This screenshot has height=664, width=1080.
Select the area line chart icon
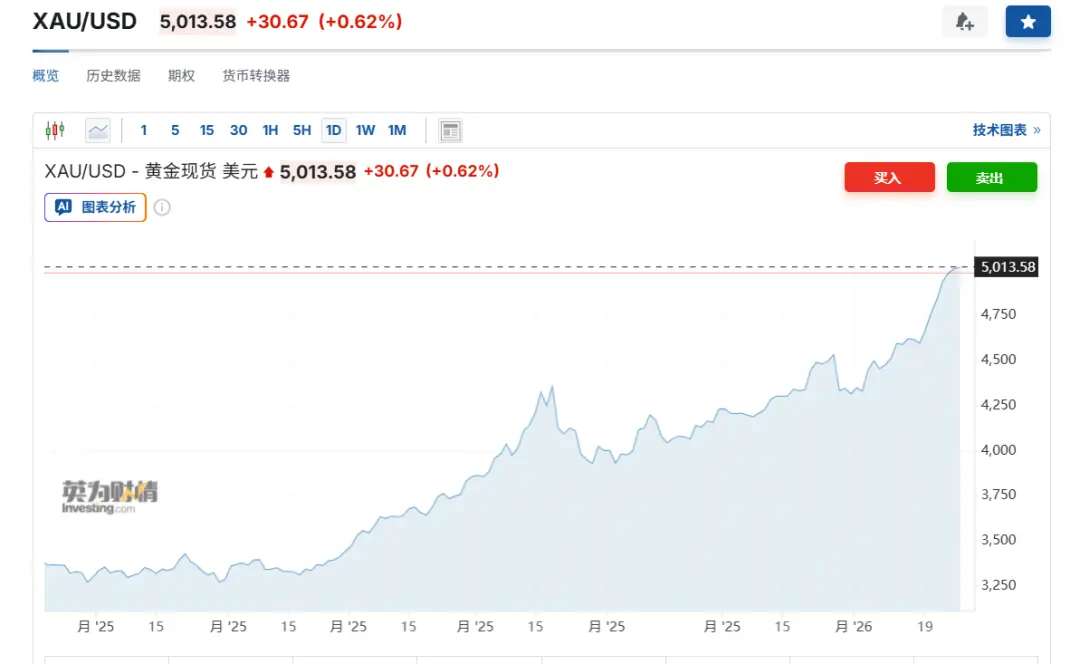point(98,130)
